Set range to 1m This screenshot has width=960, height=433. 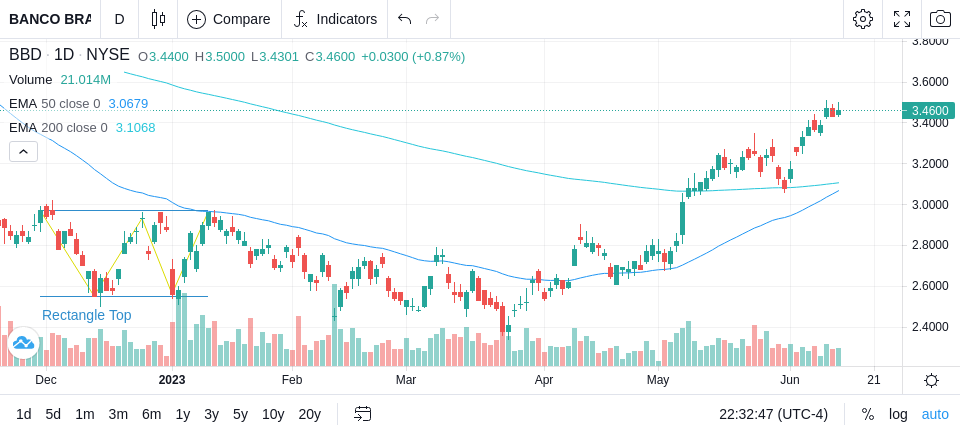click(84, 415)
